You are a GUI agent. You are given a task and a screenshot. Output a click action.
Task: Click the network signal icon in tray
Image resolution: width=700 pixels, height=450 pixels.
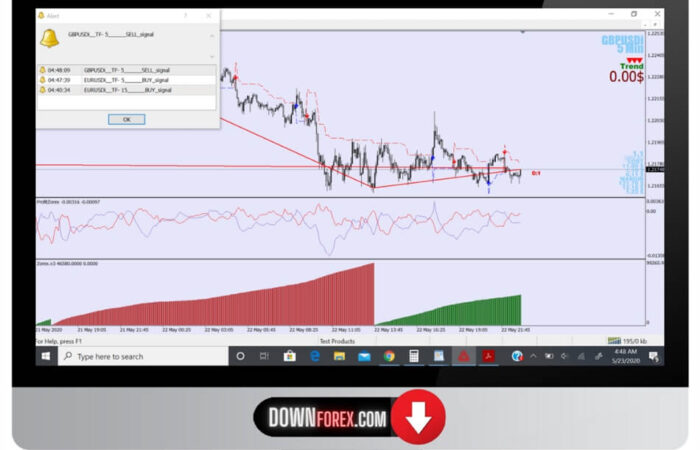(581, 356)
